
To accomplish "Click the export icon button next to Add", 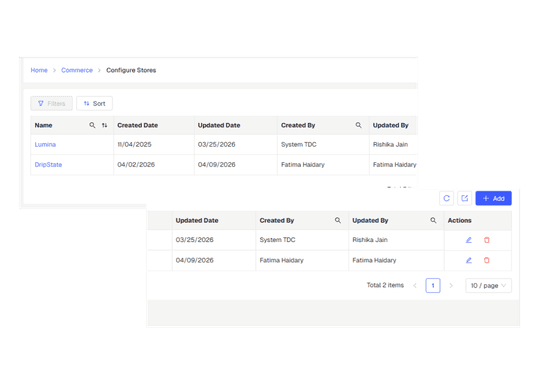I will [x=465, y=198].
